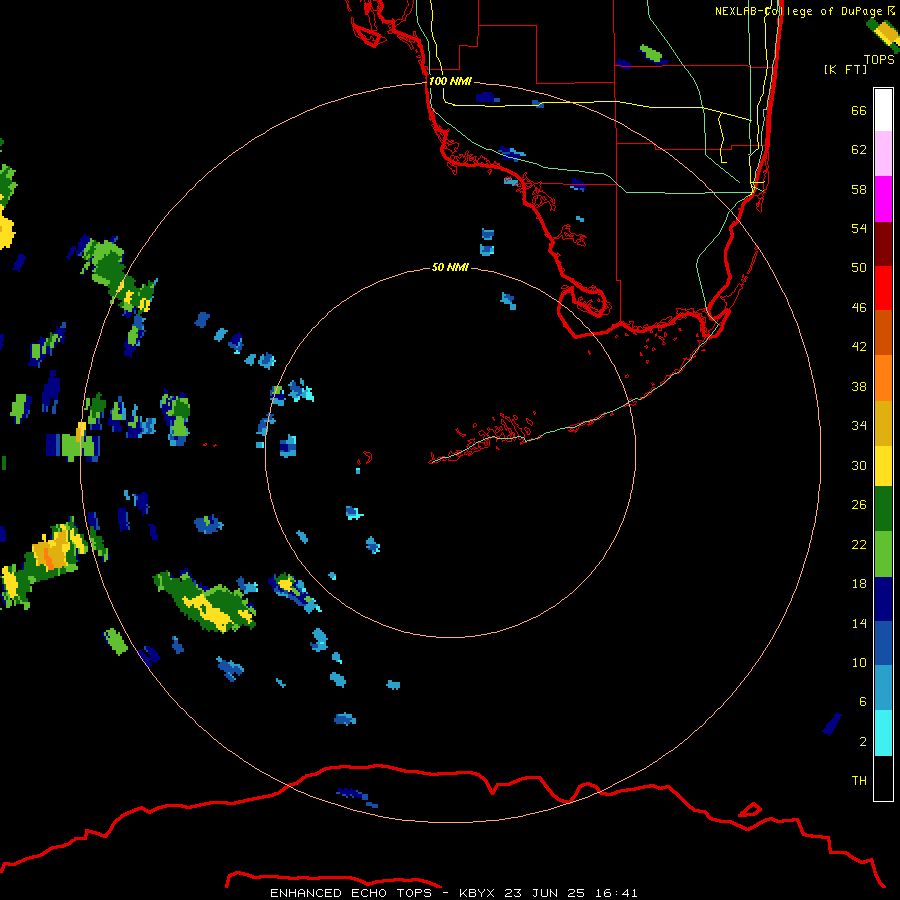Pick the light orange legend swatch

pos(883,378)
